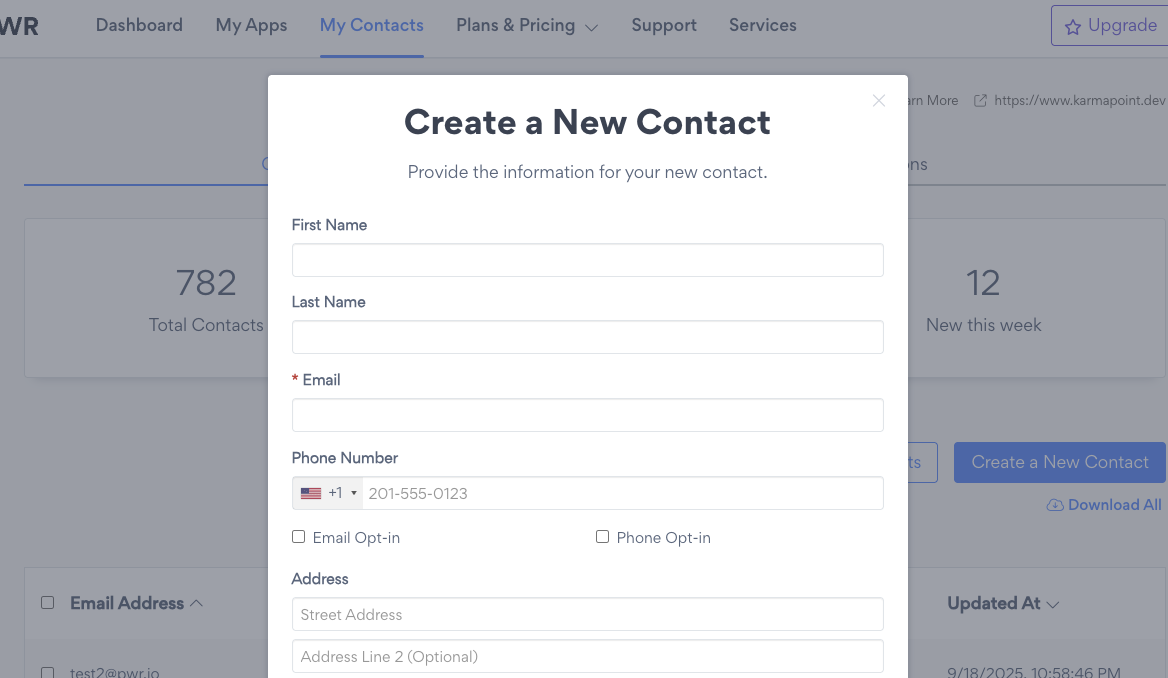Focus the Email input field
The width and height of the screenshot is (1168, 678).
coord(587,415)
